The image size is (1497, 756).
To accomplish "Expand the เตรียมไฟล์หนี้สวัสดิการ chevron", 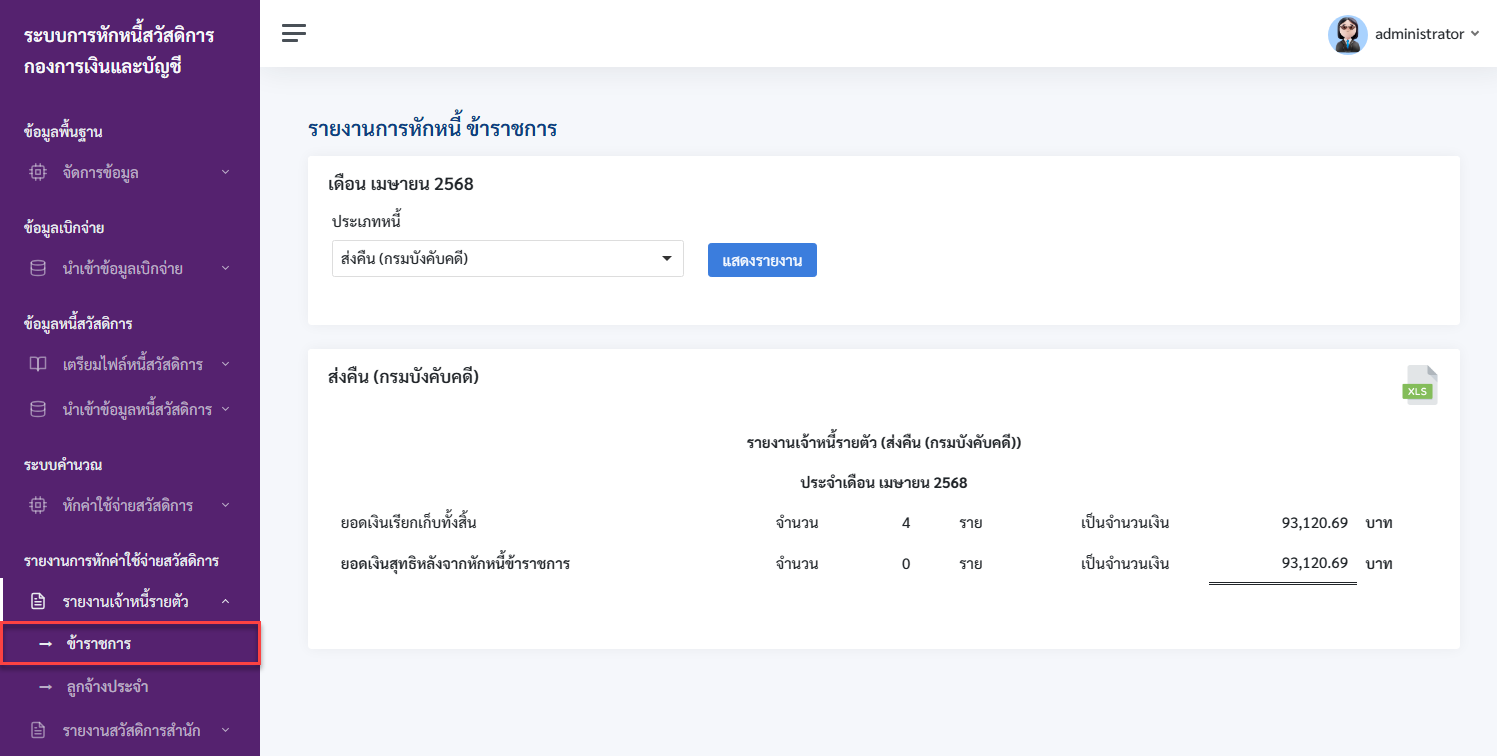I will coord(225,364).
